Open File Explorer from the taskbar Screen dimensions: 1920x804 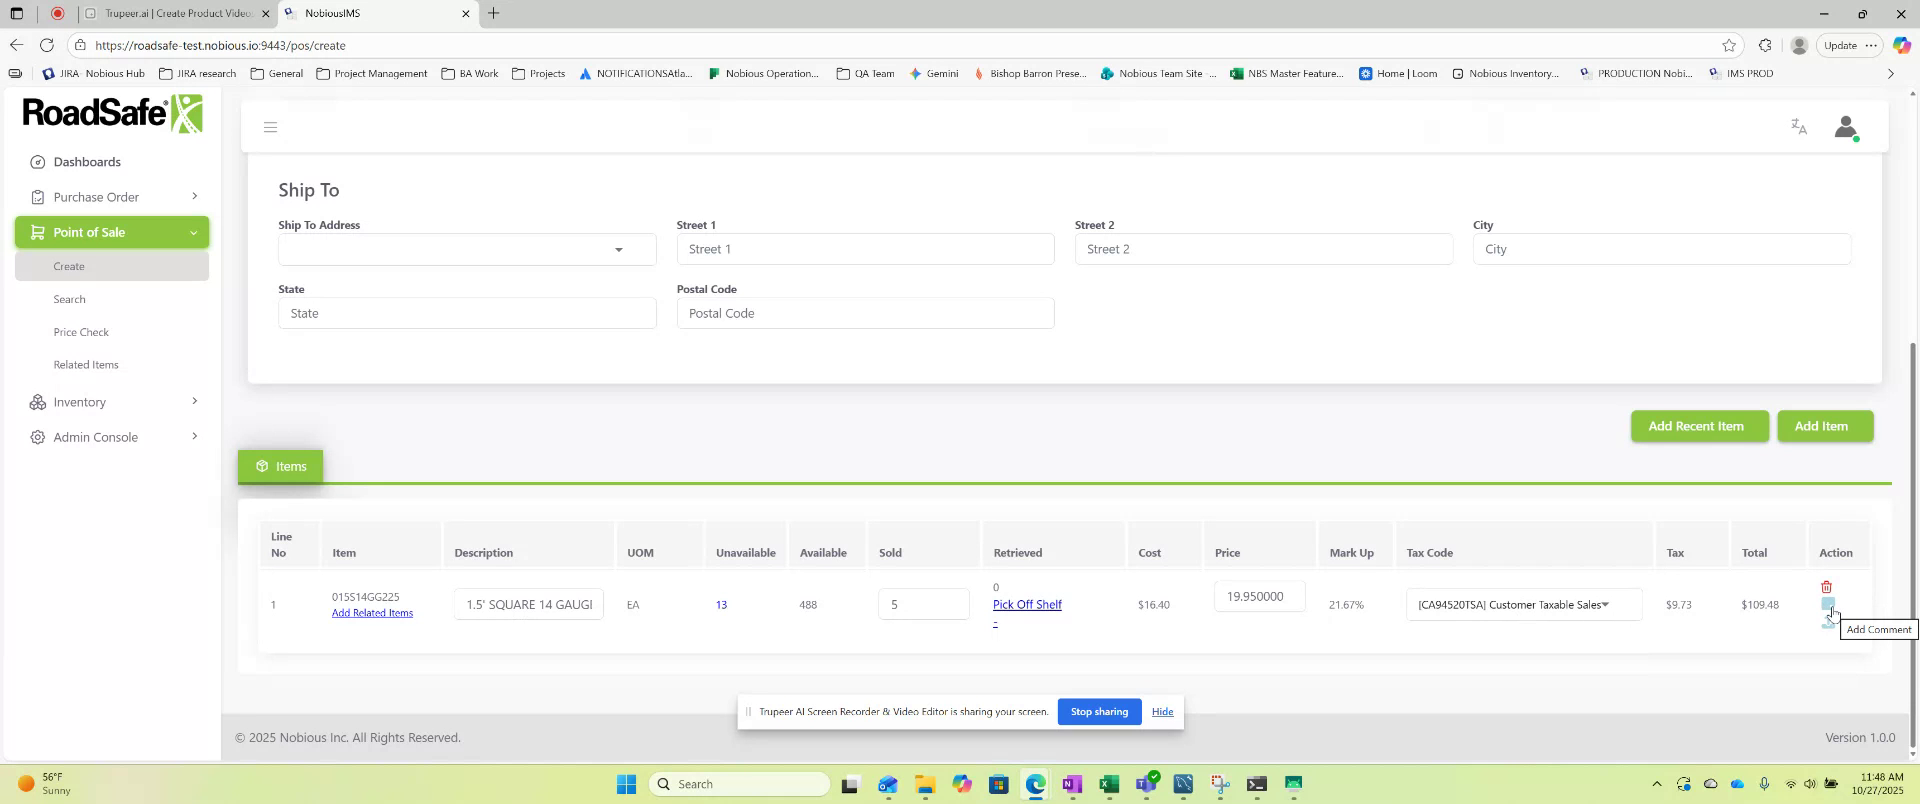click(x=924, y=784)
